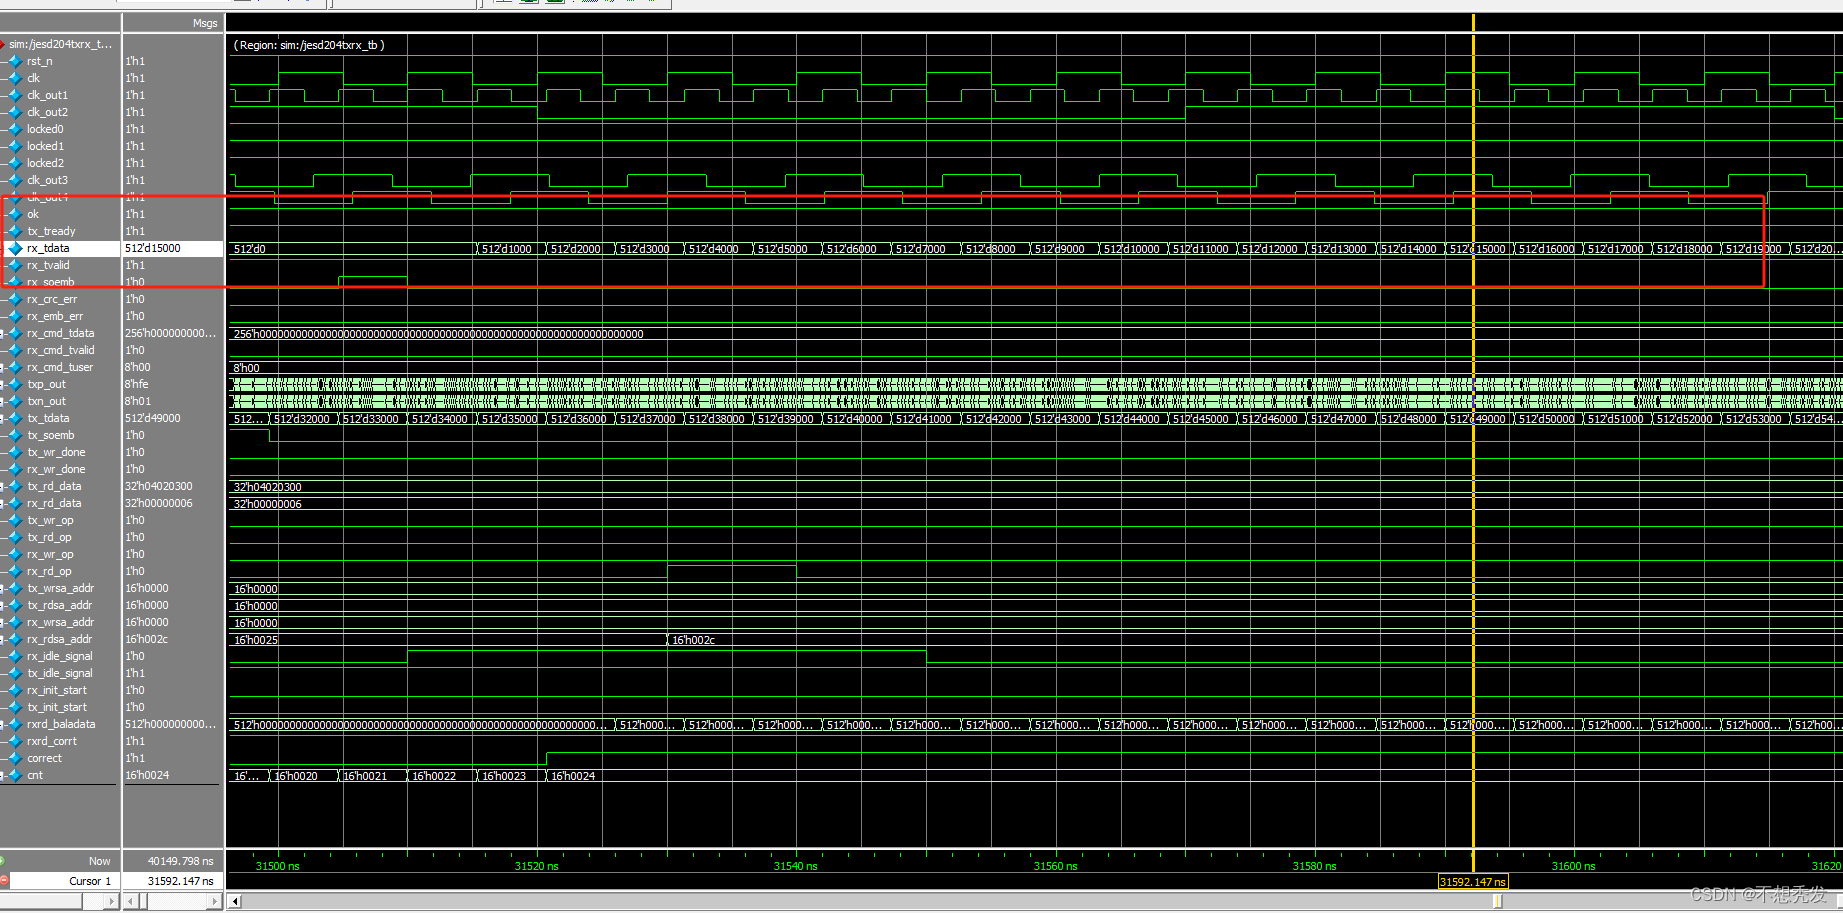Click the 512'd49000 value in Msgs column

click(153, 418)
